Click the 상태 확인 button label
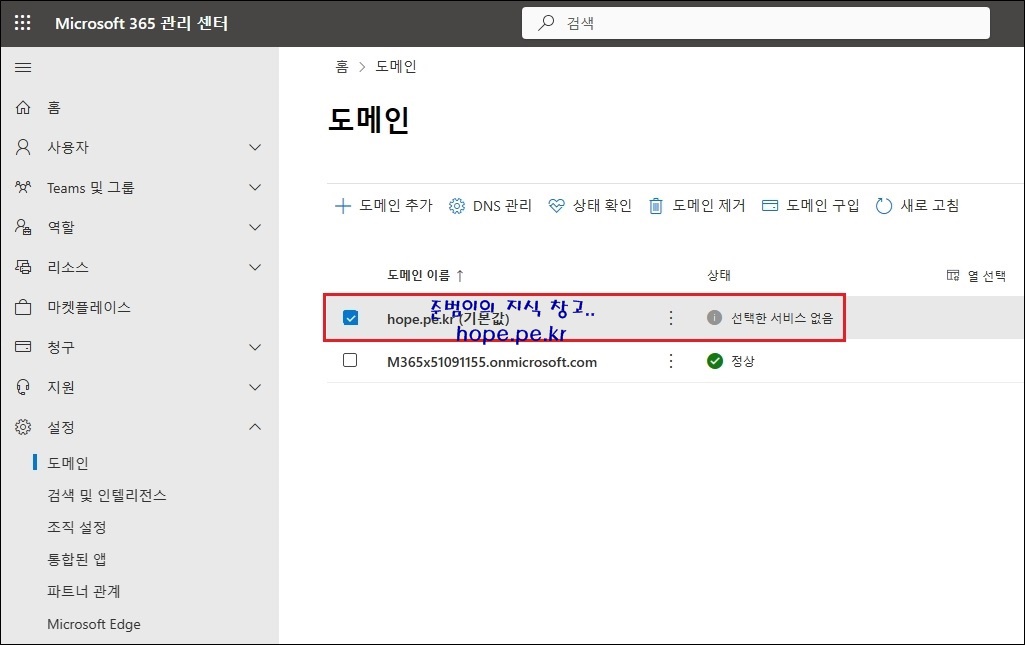The width and height of the screenshot is (1025, 645). click(602, 206)
